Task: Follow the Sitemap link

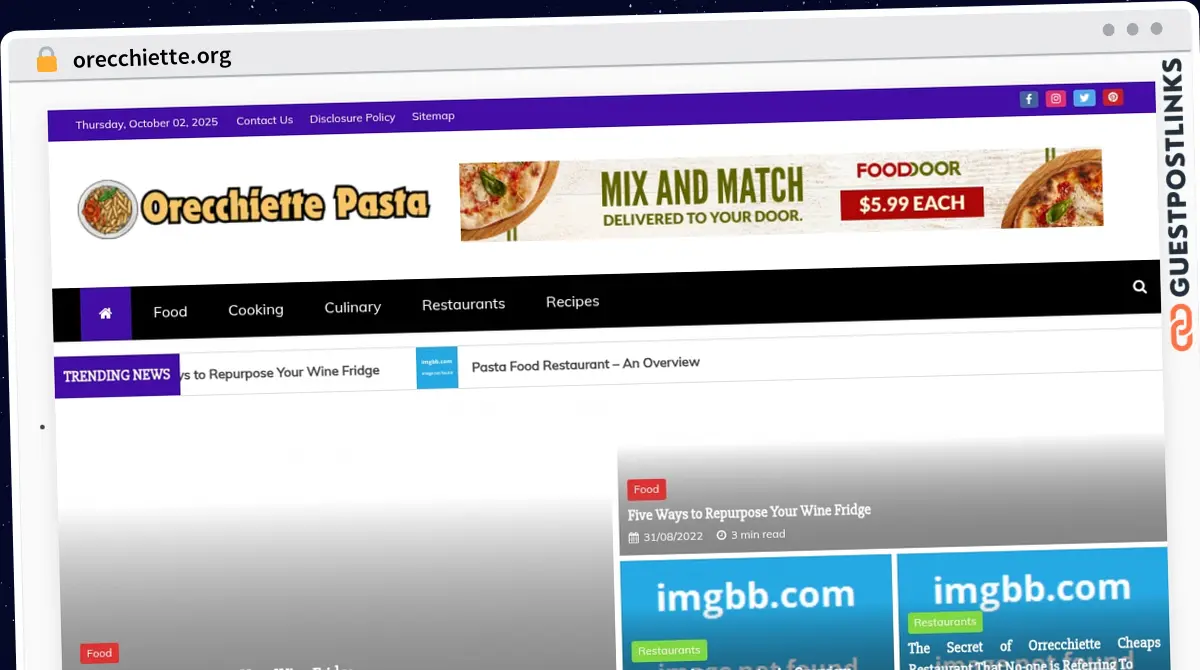Action: click(x=433, y=116)
